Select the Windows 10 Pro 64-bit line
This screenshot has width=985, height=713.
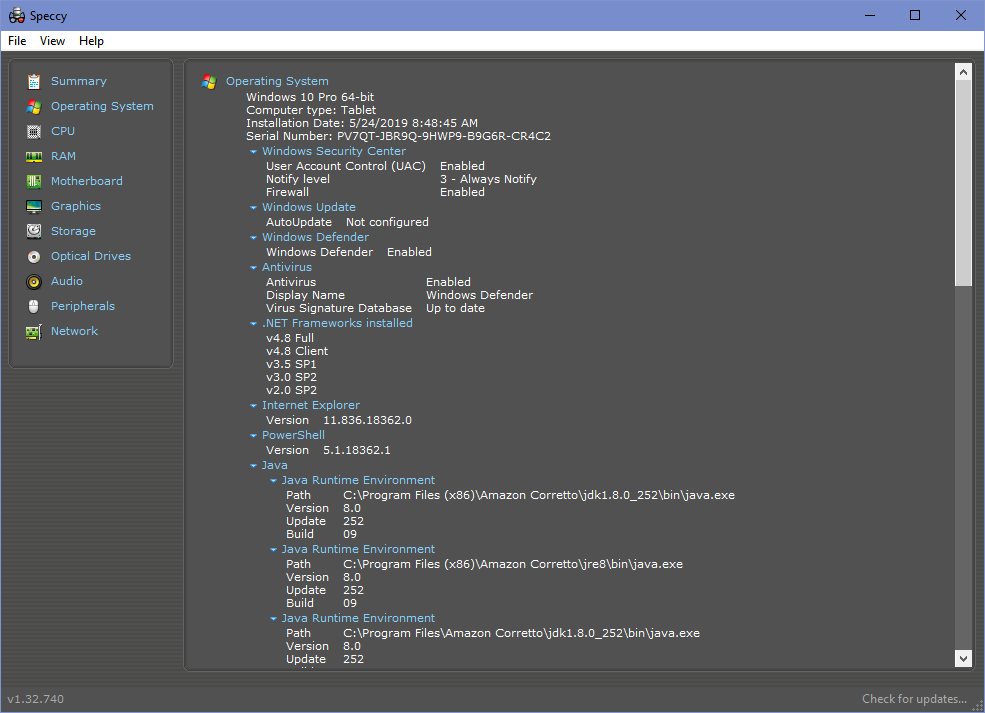pos(310,97)
